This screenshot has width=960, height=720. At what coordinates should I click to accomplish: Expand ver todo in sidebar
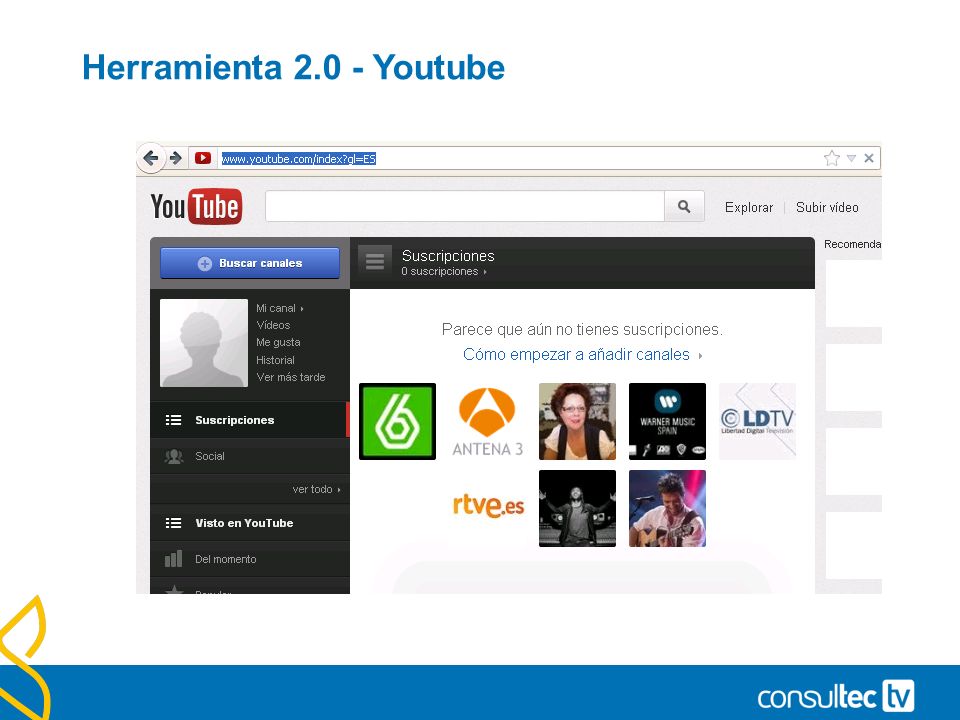(x=316, y=489)
